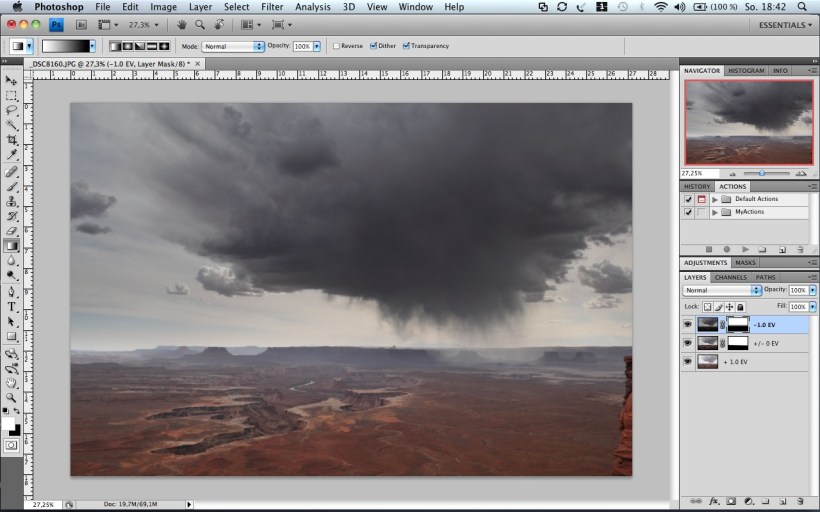Select the Type tool
The image size is (820, 512).
click(11, 307)
